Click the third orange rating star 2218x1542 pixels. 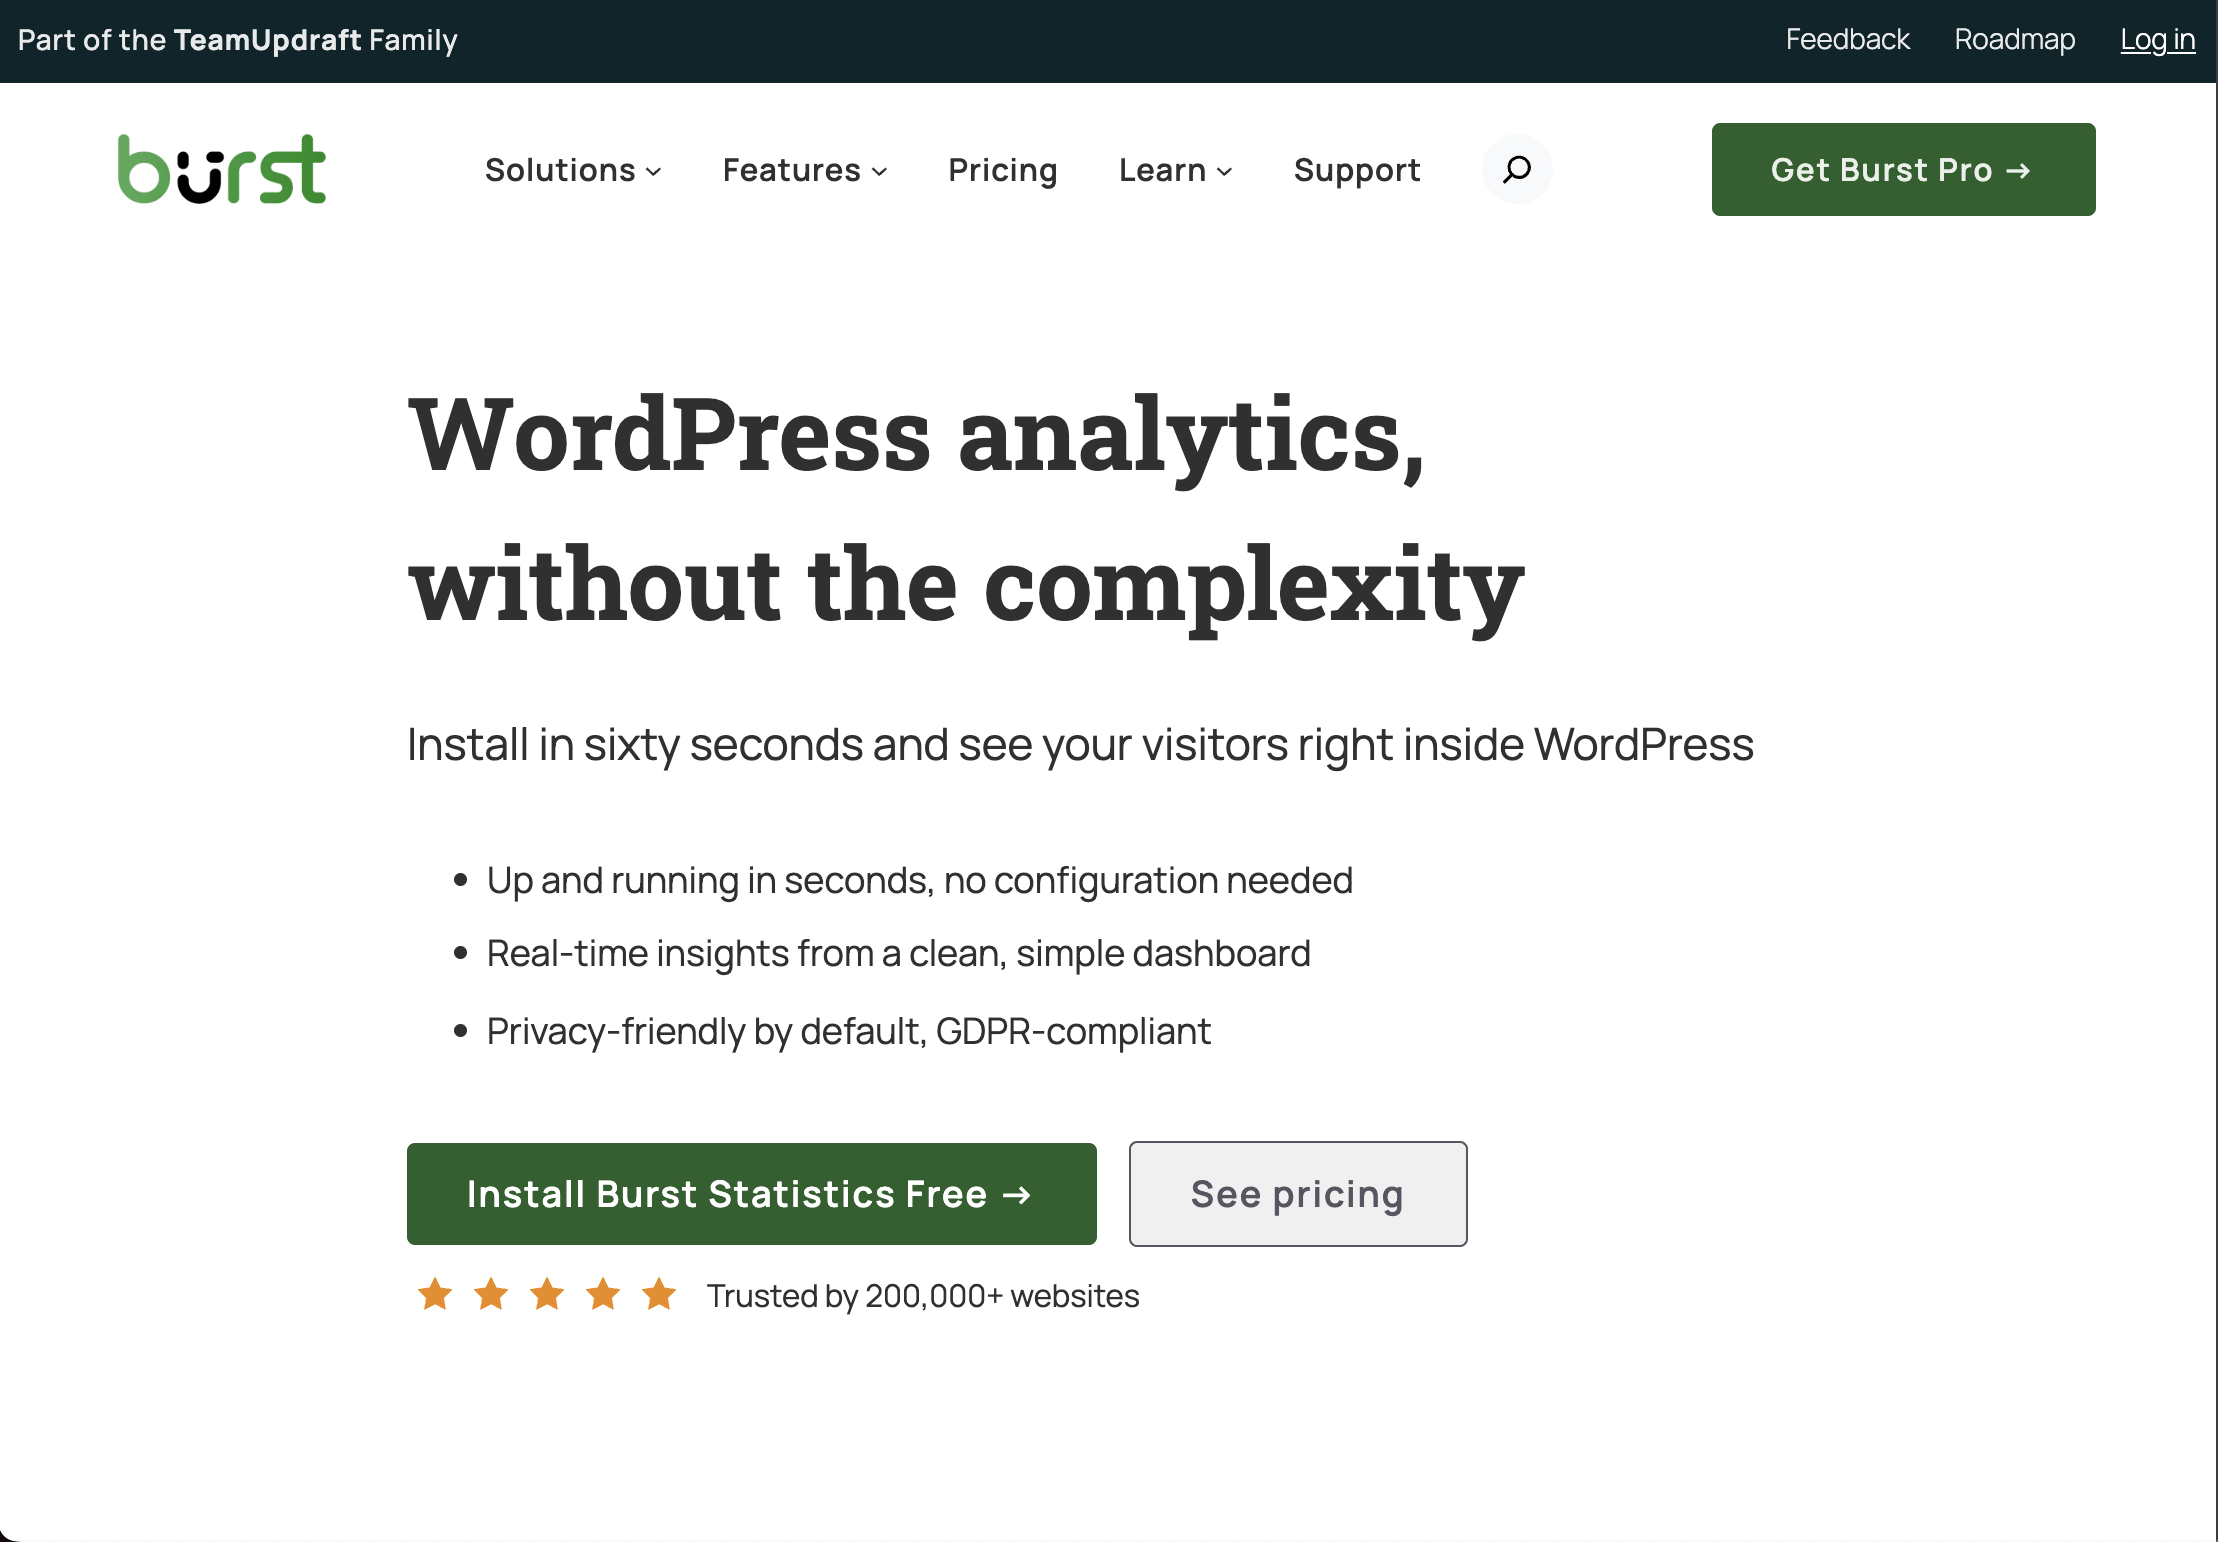pyautogui.click(x=547, y=1294)
